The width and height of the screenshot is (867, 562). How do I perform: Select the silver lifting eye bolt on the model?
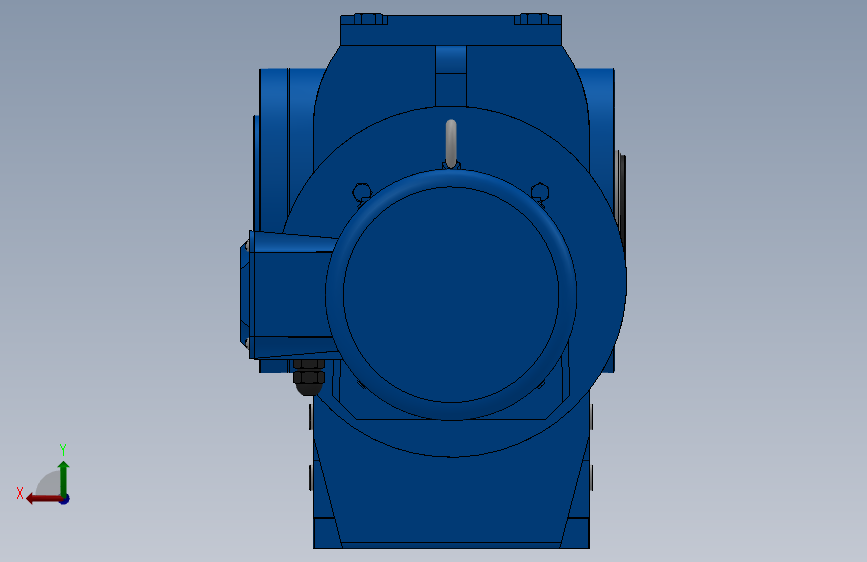pos(451,144)
